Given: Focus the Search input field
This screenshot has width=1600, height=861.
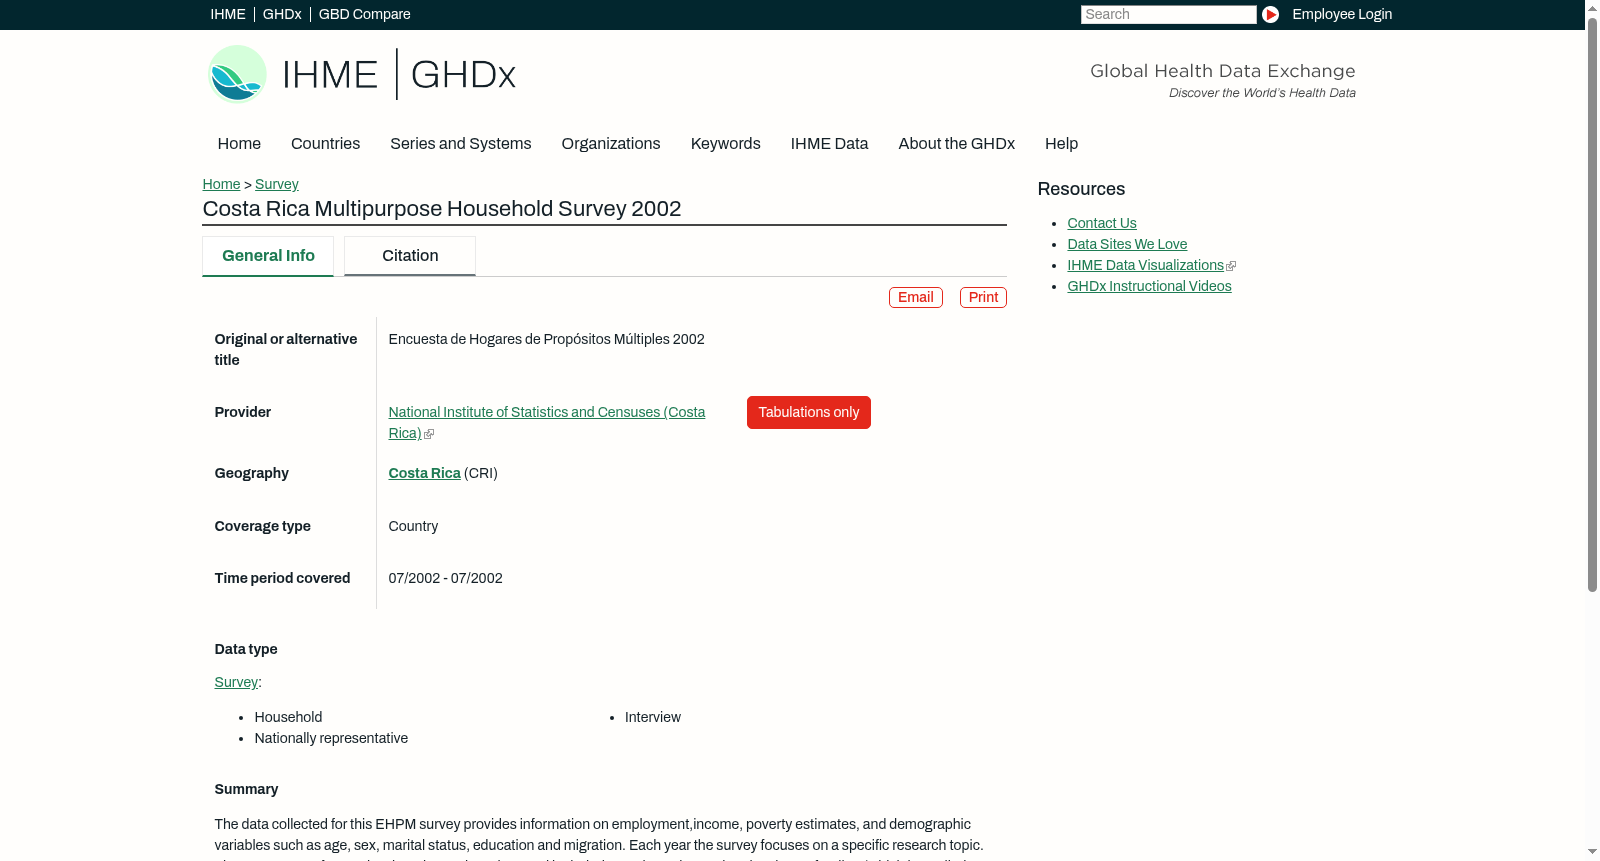Looking at the screenshot, I should click(x=1168, y=14).
